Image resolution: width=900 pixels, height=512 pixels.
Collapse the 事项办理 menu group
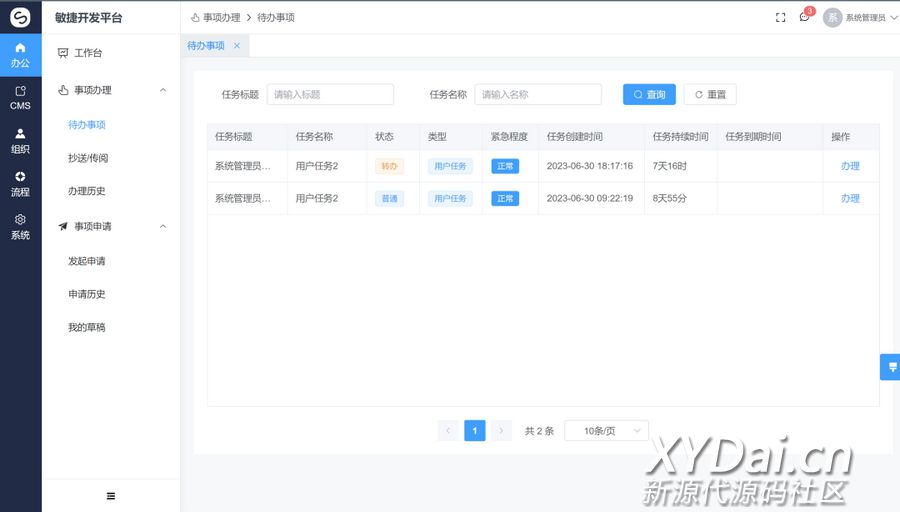tap(163, 90)
